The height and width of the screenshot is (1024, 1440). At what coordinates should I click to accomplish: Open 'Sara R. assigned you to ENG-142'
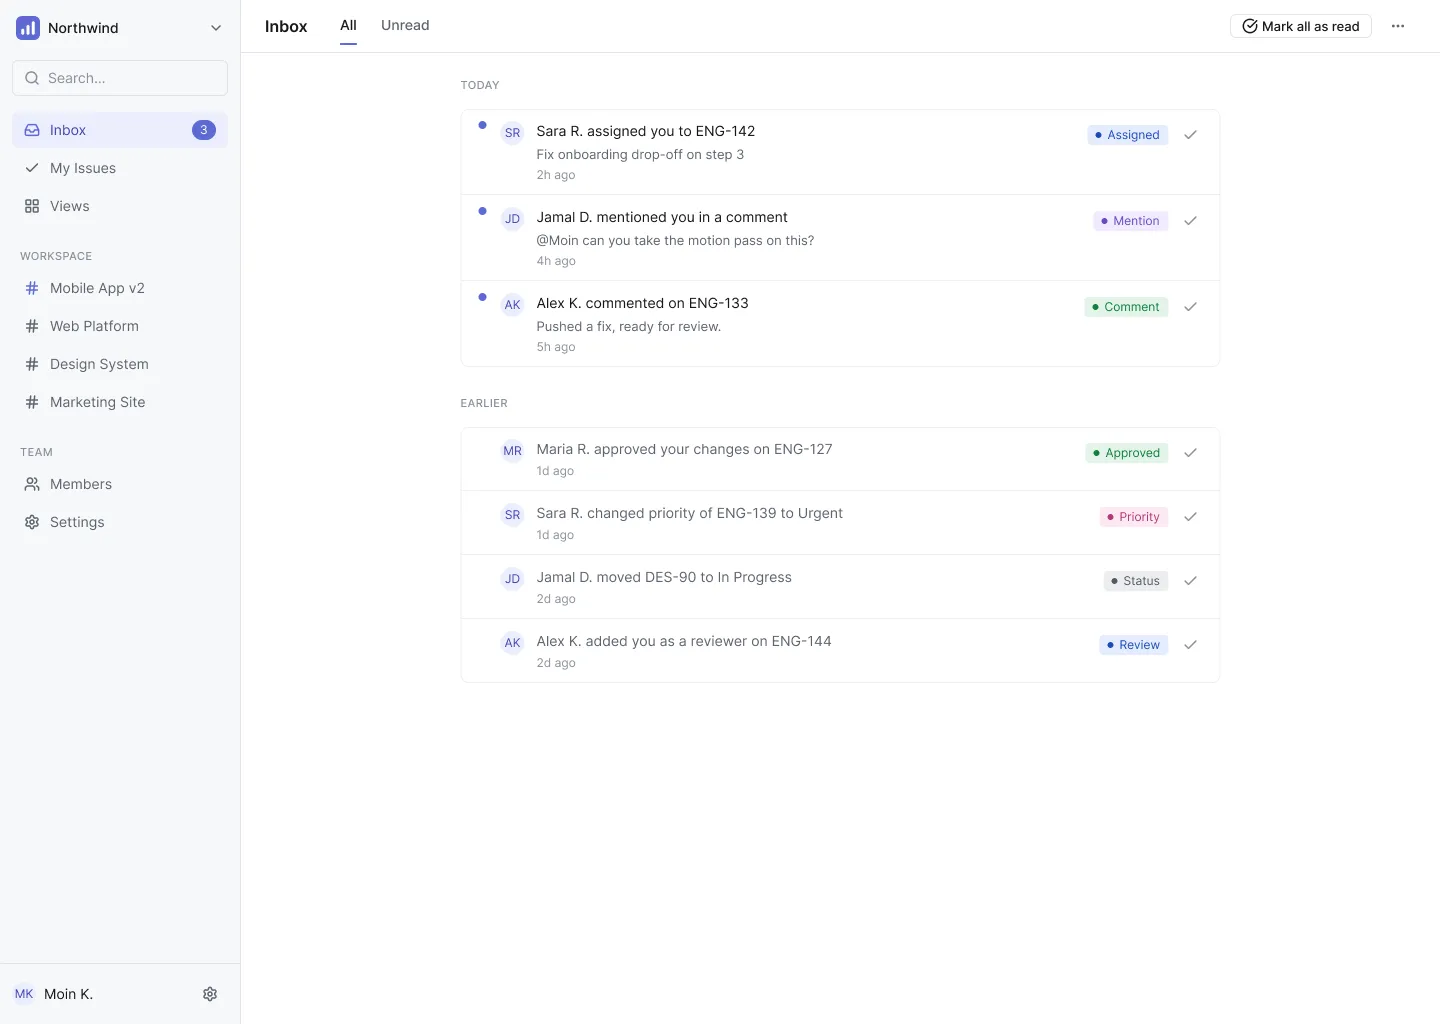click(840, 152)
